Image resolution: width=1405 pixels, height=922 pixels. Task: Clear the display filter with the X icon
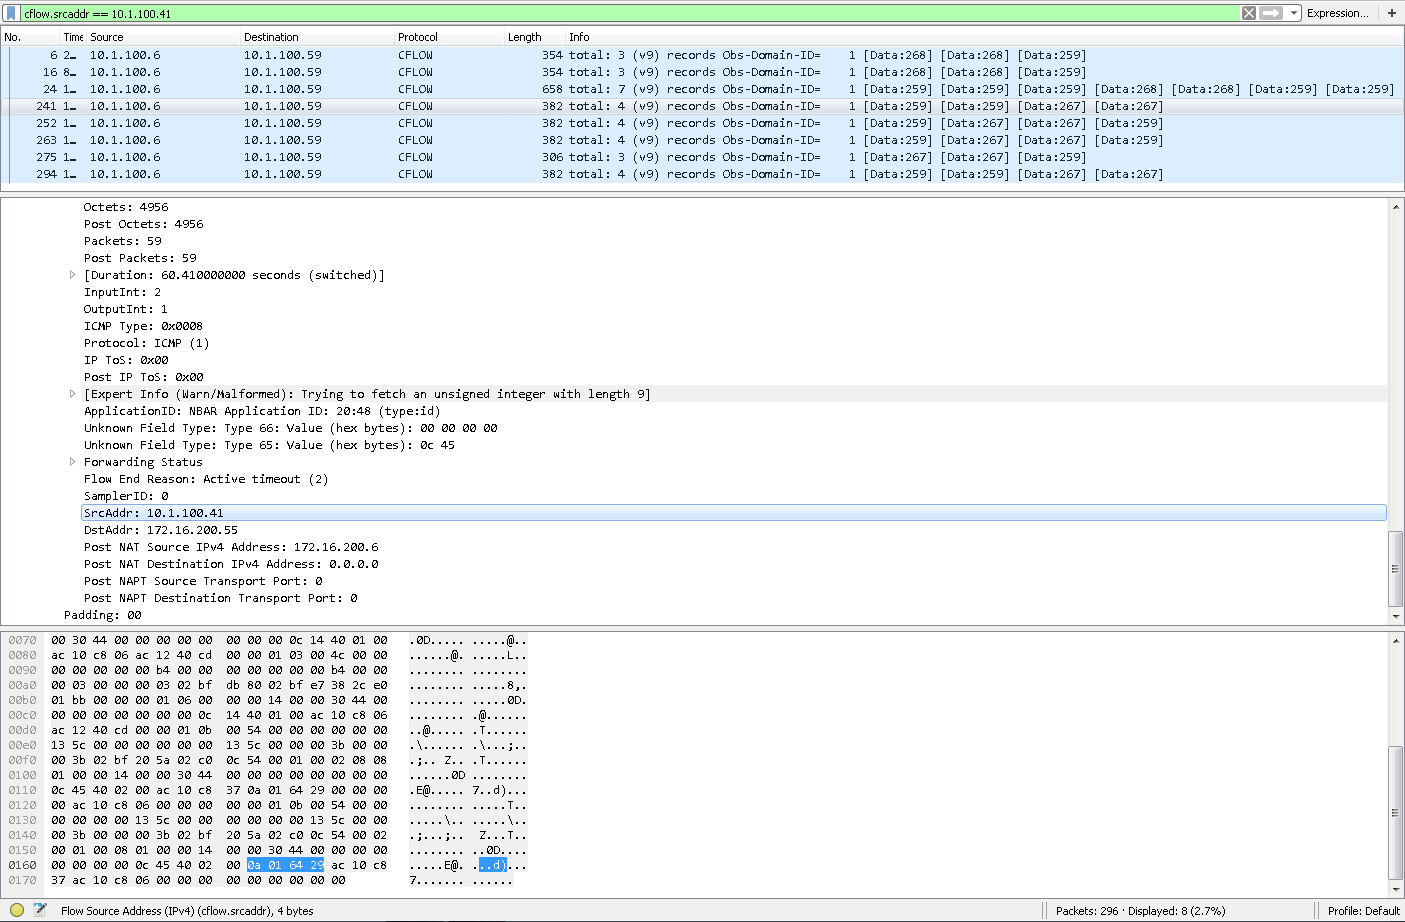tap(1249, 13)
